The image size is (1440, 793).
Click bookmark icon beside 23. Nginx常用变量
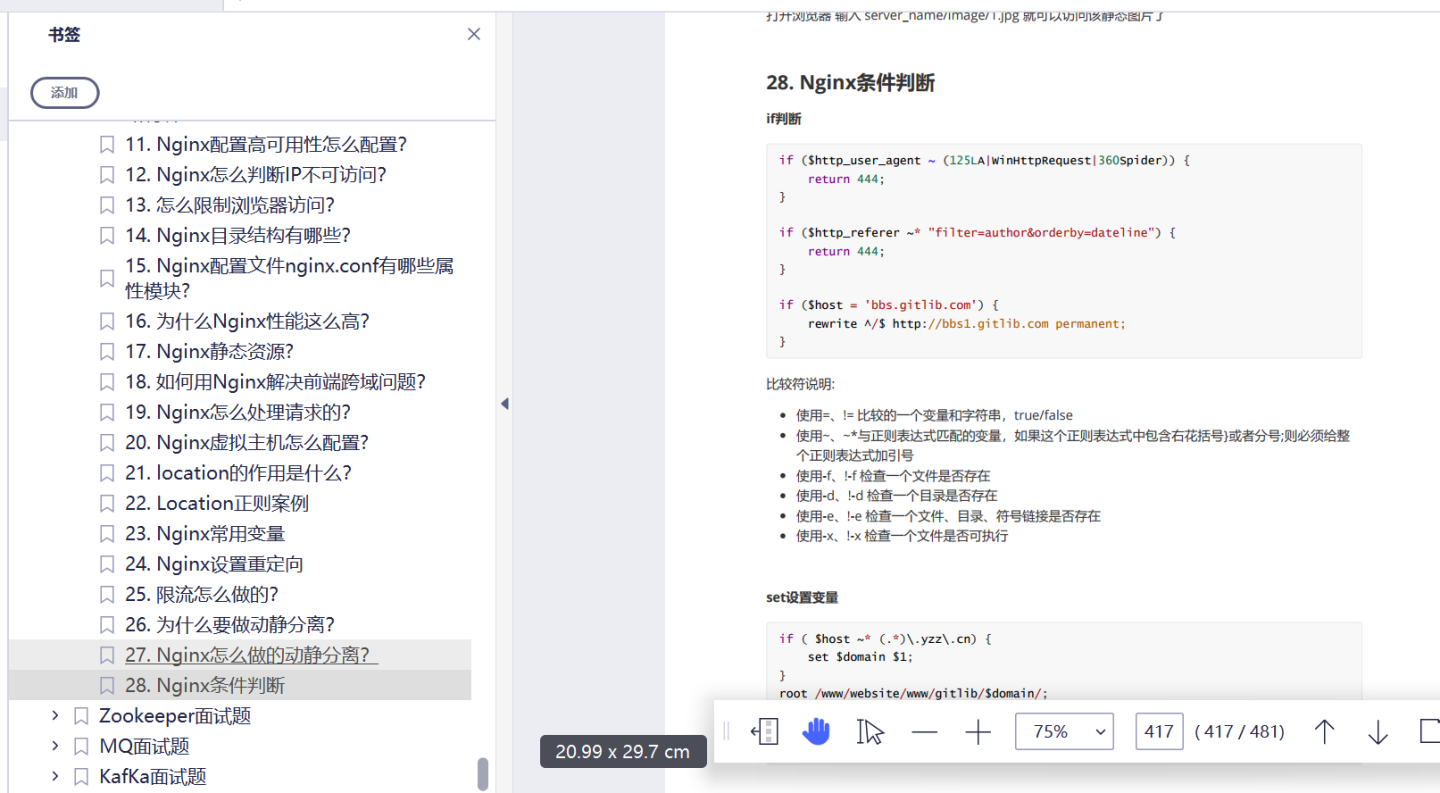[x=107, y=534]
